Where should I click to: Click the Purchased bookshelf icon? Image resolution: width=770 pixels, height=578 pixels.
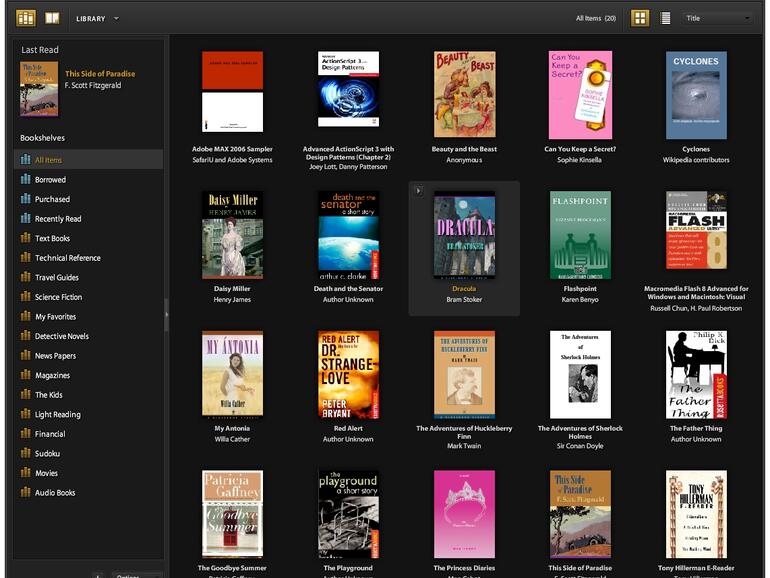point(26,199)
